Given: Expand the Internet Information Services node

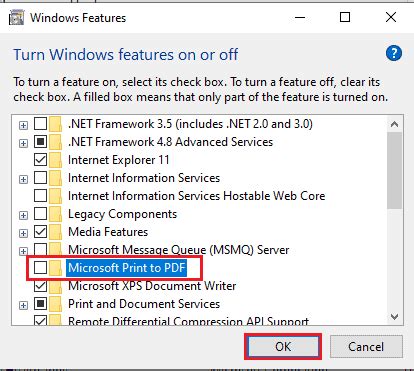Looking at the screenshot, I should pyautogui.click(x=23, y=180).
